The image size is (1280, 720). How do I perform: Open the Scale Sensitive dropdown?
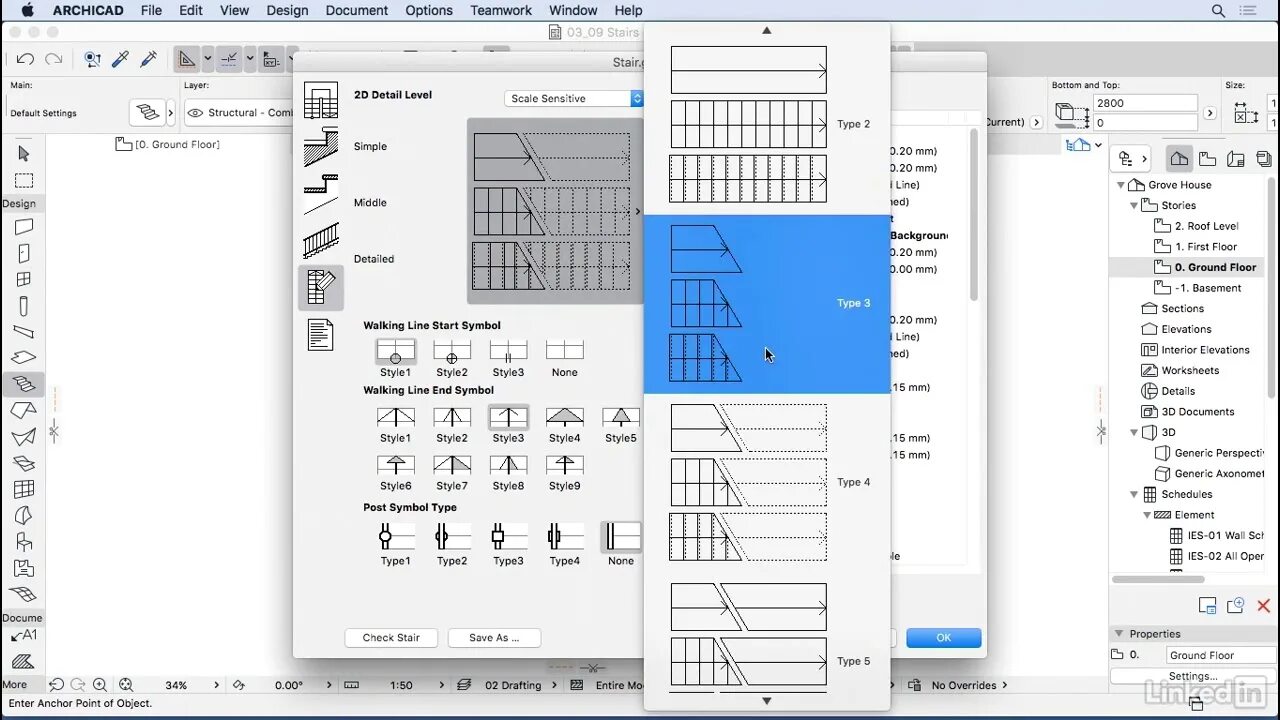coord(574,98)
